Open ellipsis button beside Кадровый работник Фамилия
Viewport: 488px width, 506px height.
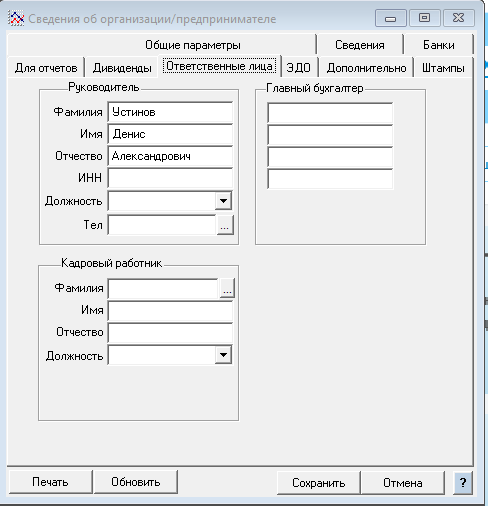[x=227, y=288]
